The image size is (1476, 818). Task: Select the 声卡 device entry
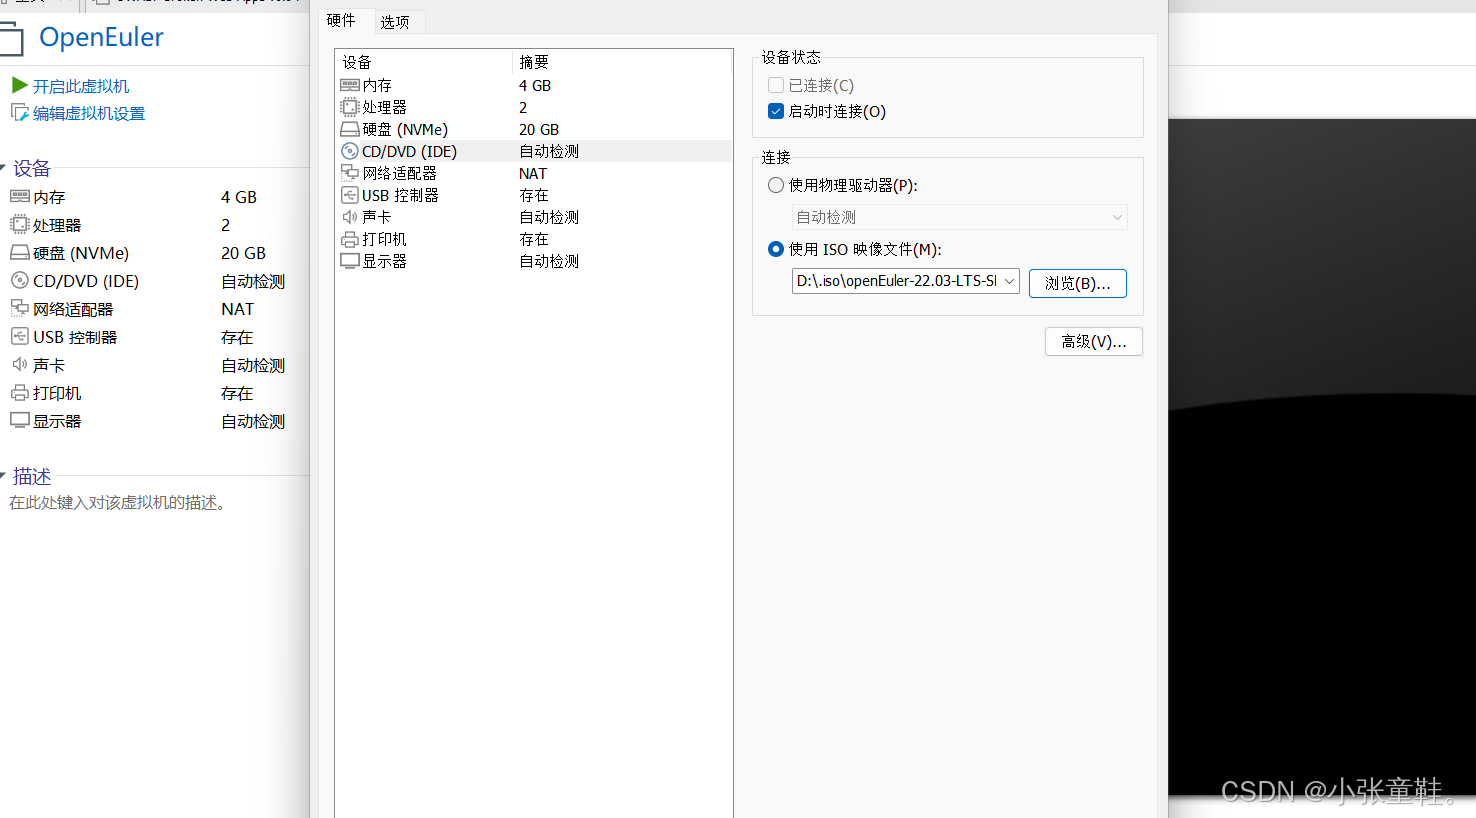pos(374,216)
